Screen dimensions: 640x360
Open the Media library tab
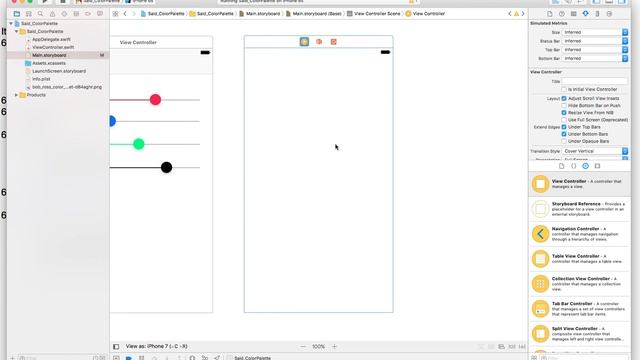coord(597,166)
